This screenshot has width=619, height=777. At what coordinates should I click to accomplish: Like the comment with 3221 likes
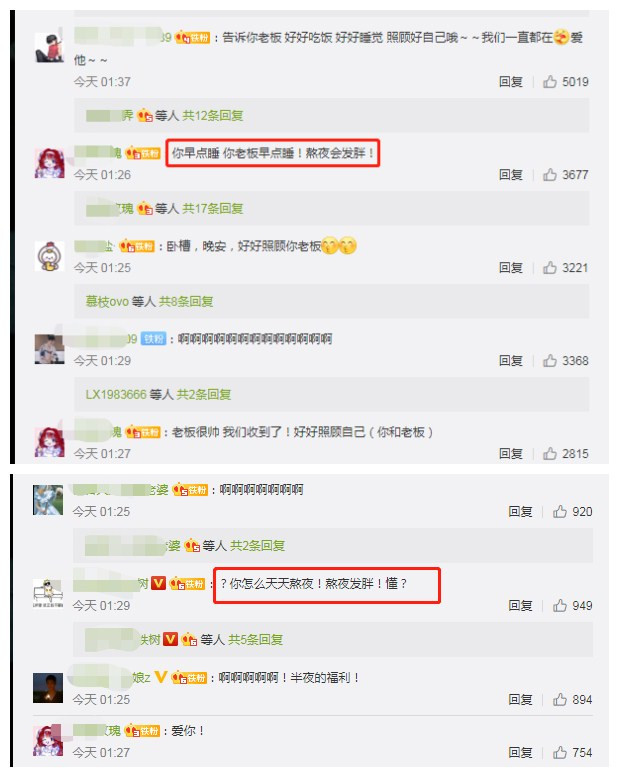(550, 268)
